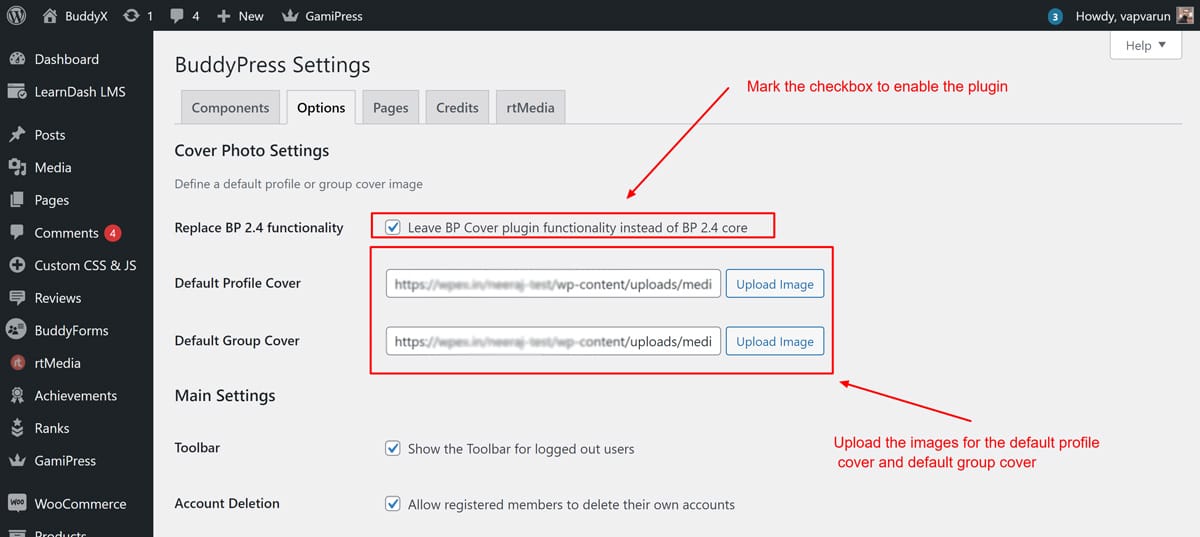Click the updates refresh icon

131,16
